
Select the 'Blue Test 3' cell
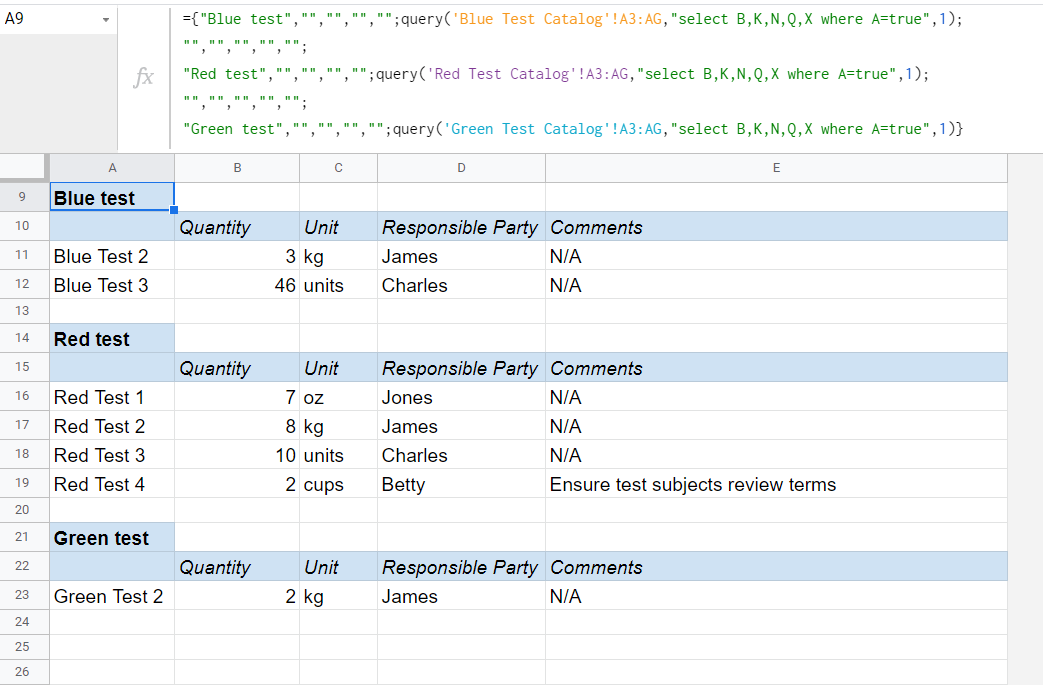coord(112,285)
